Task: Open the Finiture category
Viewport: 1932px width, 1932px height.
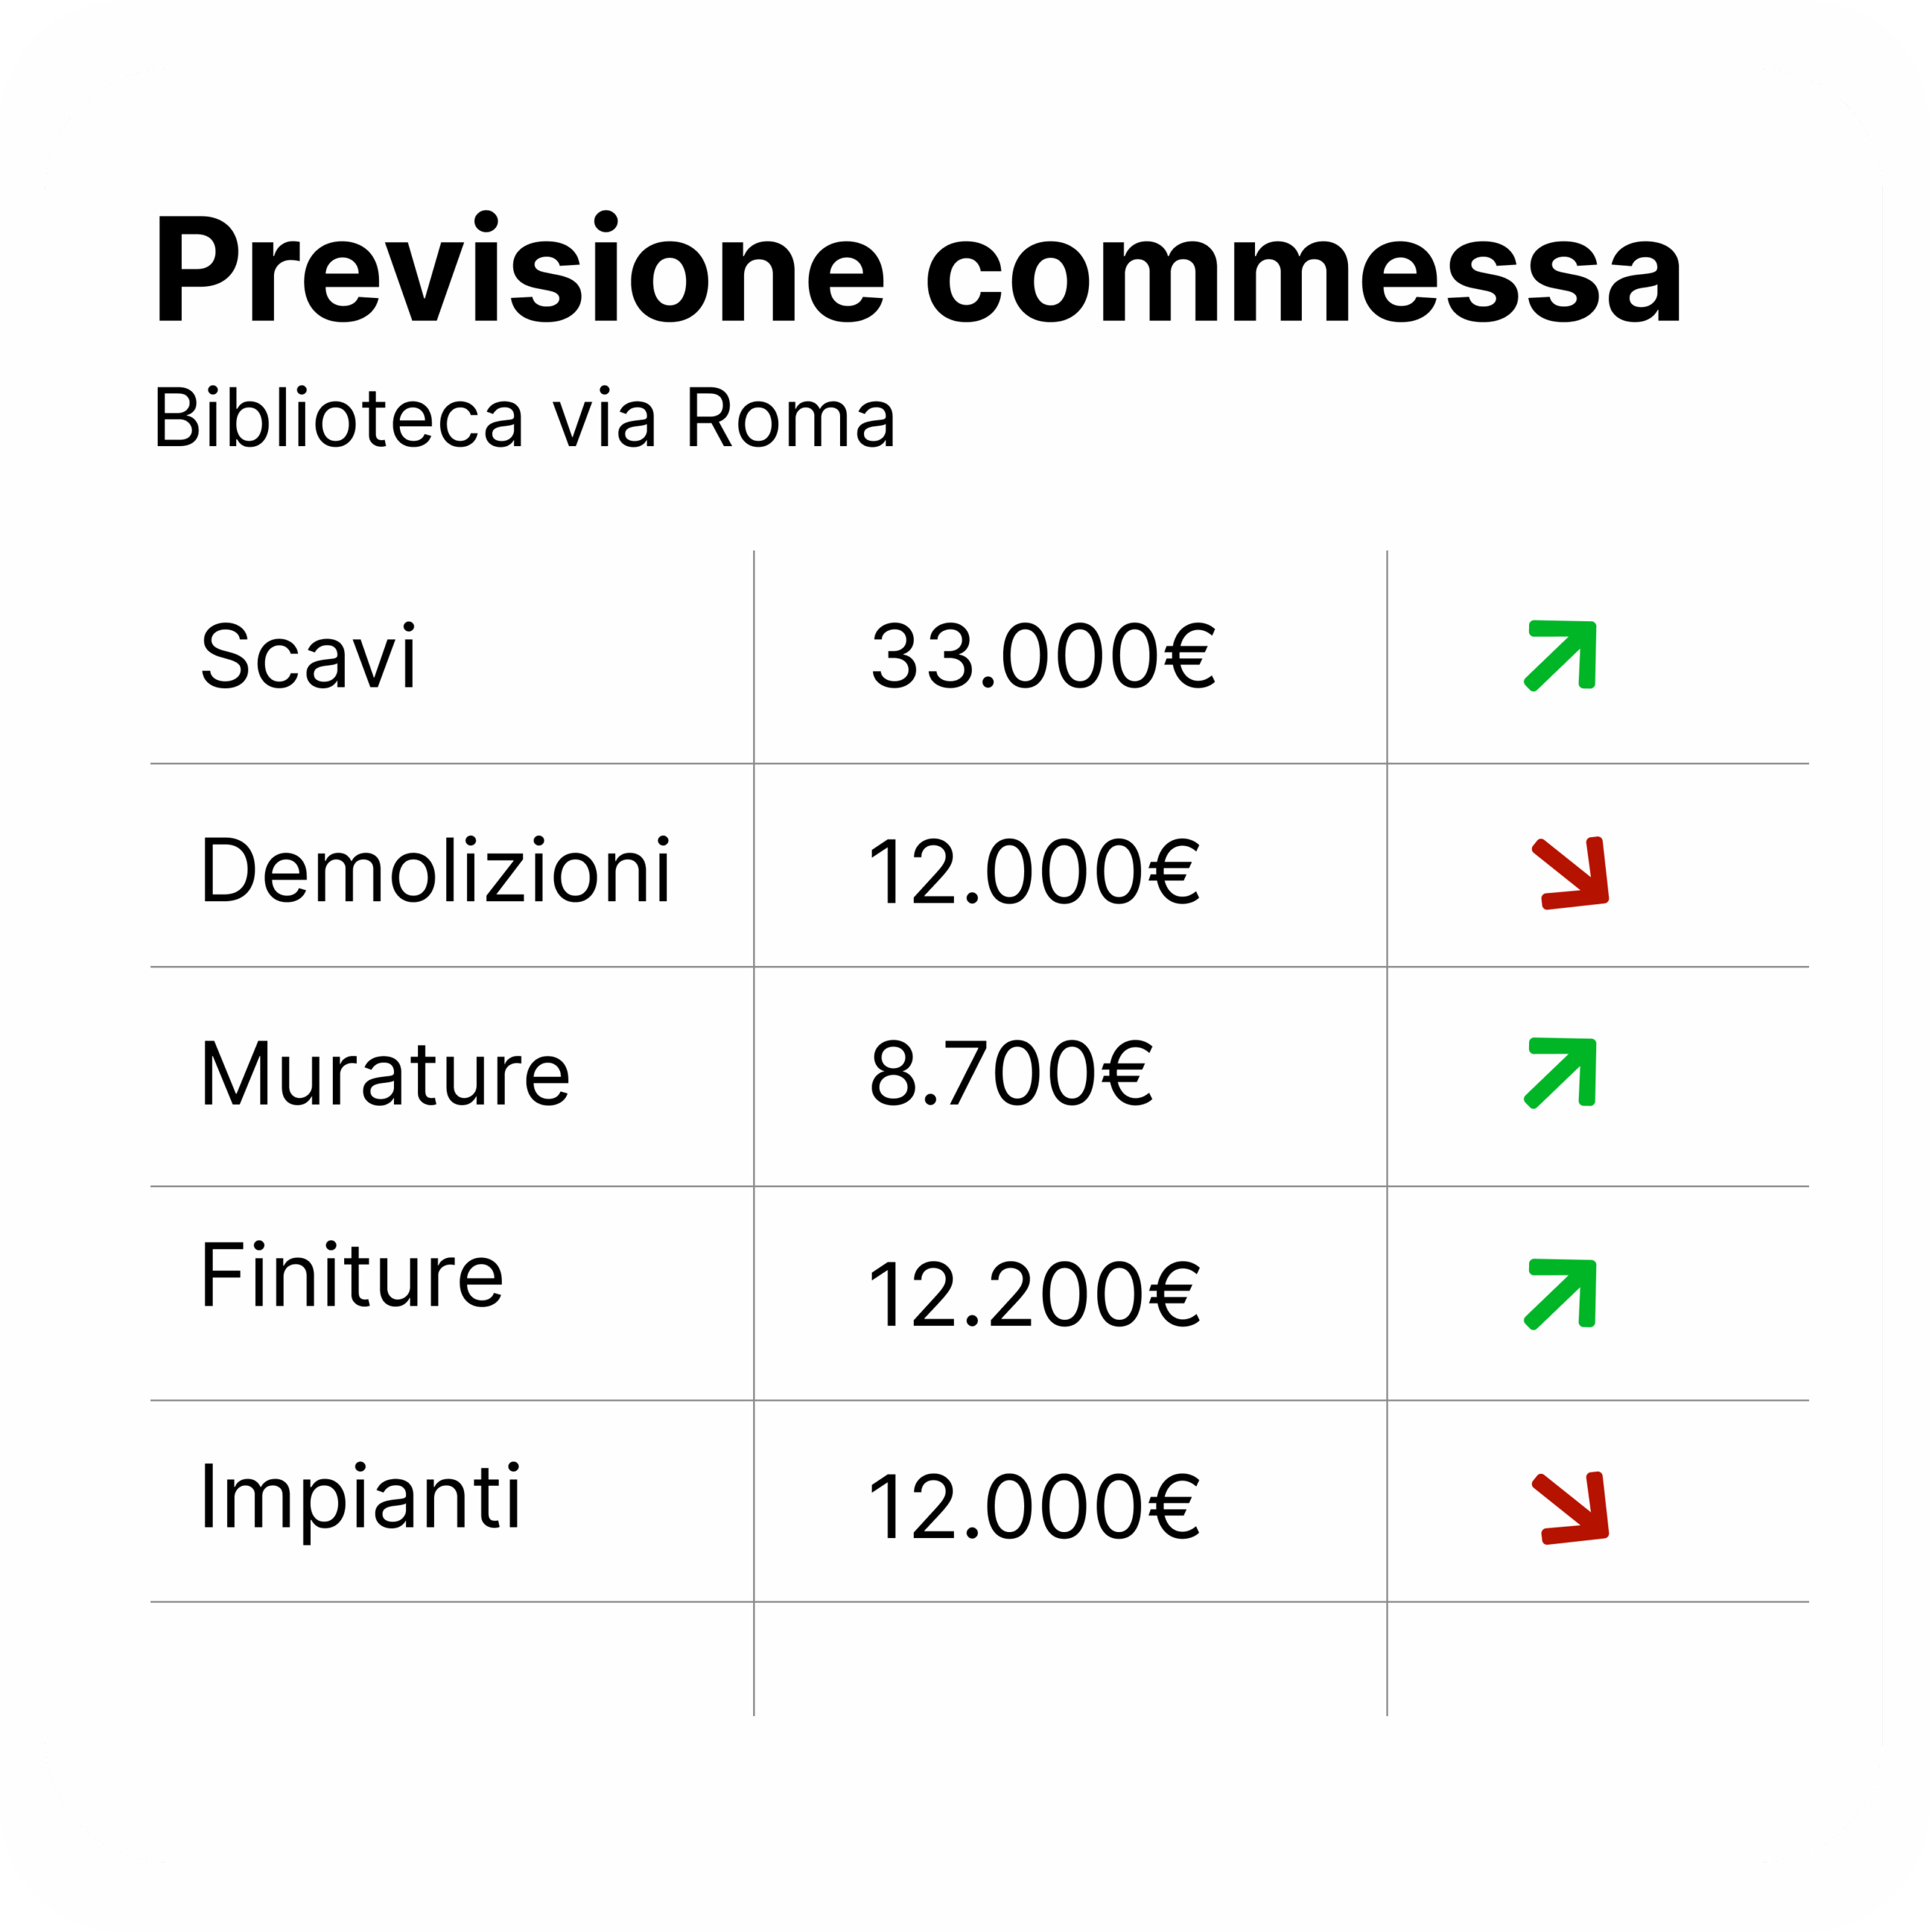Action: pos(352,1275)
